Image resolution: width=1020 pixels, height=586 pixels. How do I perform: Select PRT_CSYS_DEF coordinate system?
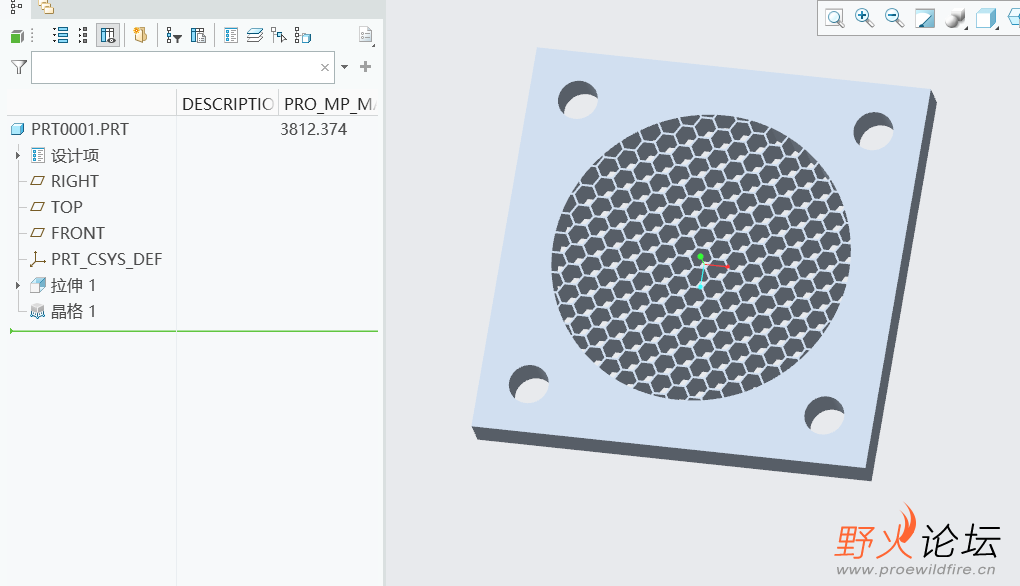tap(107, 260)
